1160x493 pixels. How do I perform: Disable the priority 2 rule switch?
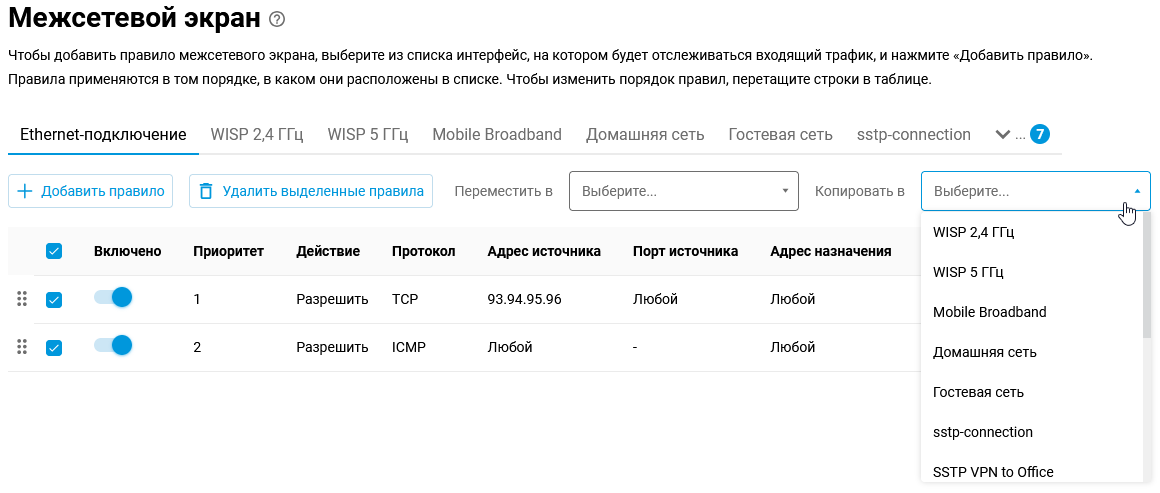pyautogui.click(x=113, y=346)
